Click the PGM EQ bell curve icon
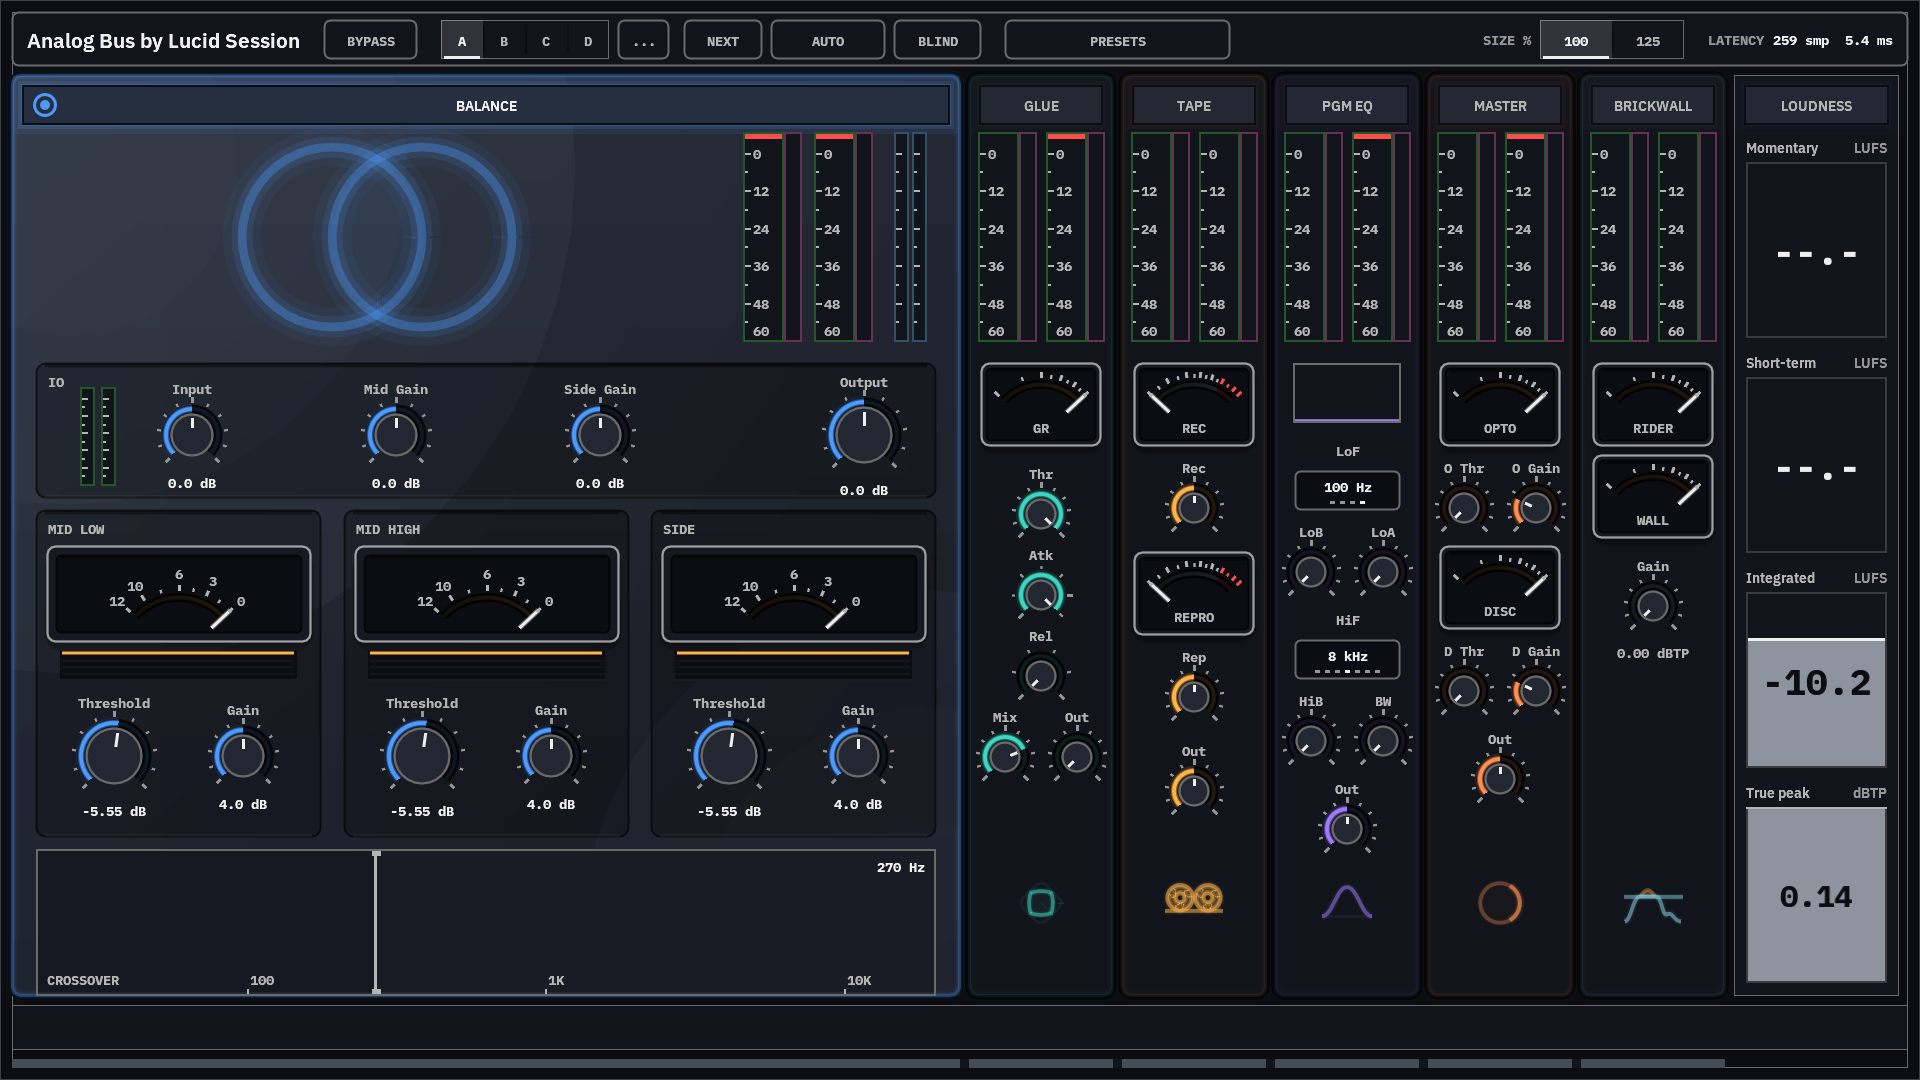The image size is (1920, 1080). coord(1347,902)
